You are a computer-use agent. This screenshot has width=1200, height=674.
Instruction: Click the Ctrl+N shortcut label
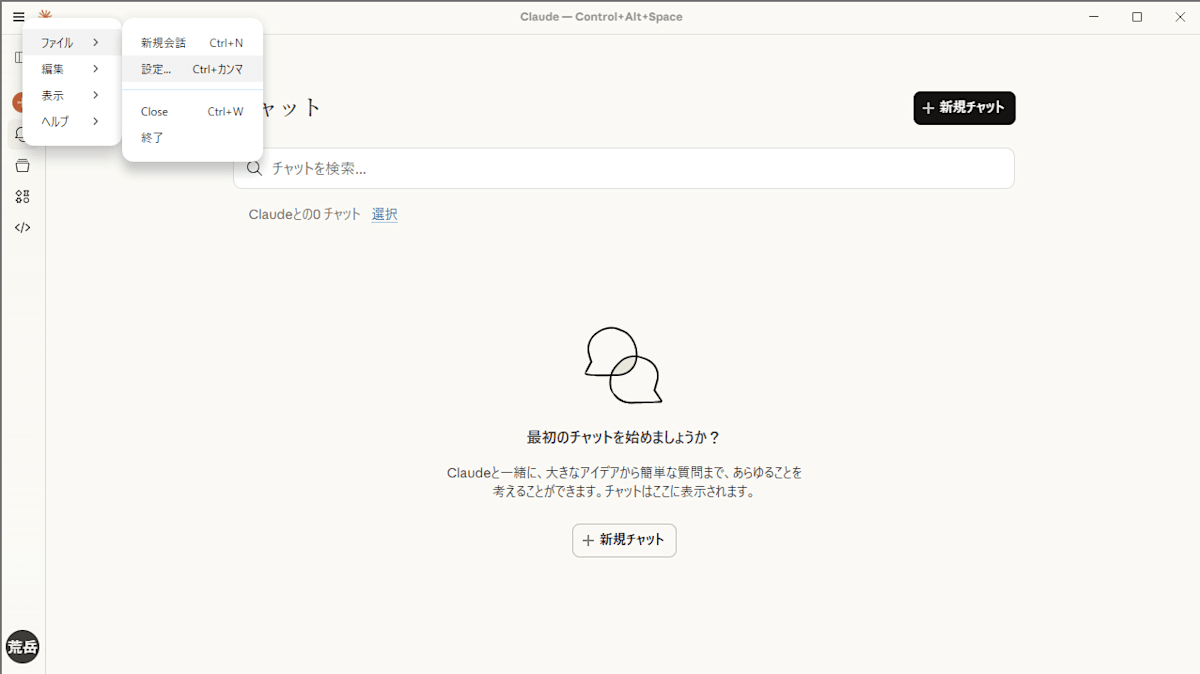pyautogui.click(x=226, y=43)
